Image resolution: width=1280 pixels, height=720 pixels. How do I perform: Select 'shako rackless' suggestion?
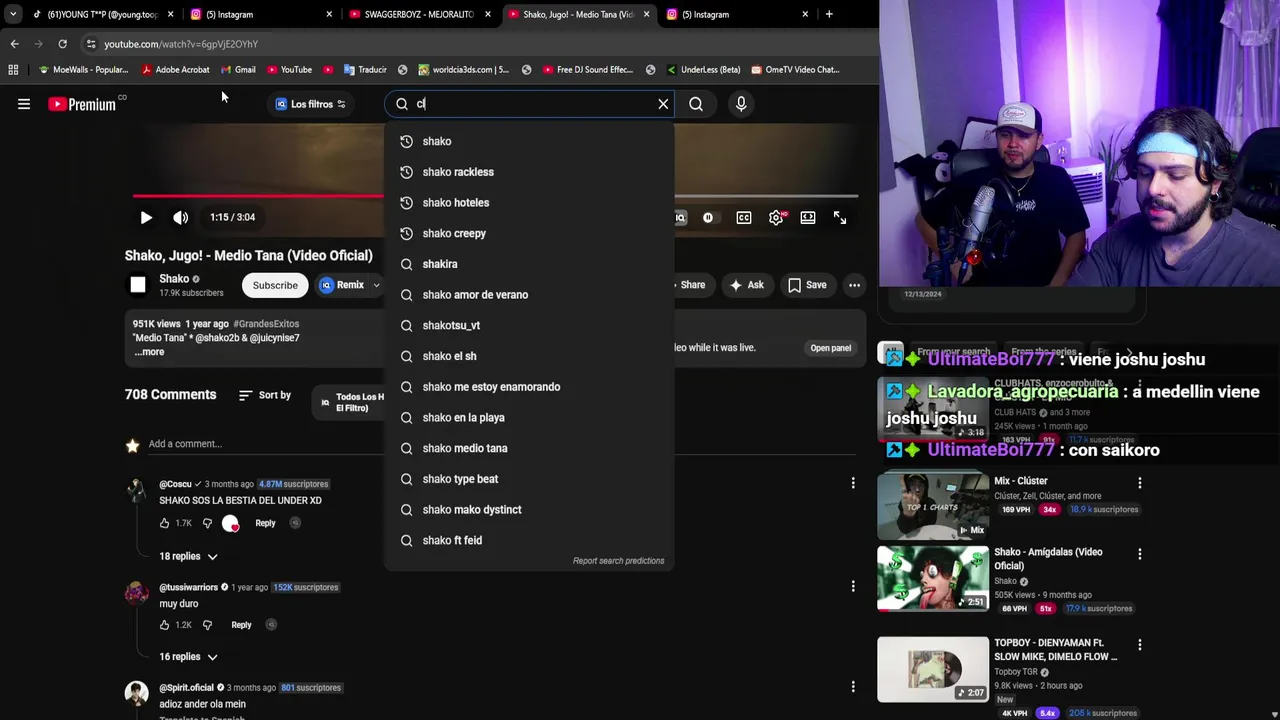(529, 172)
